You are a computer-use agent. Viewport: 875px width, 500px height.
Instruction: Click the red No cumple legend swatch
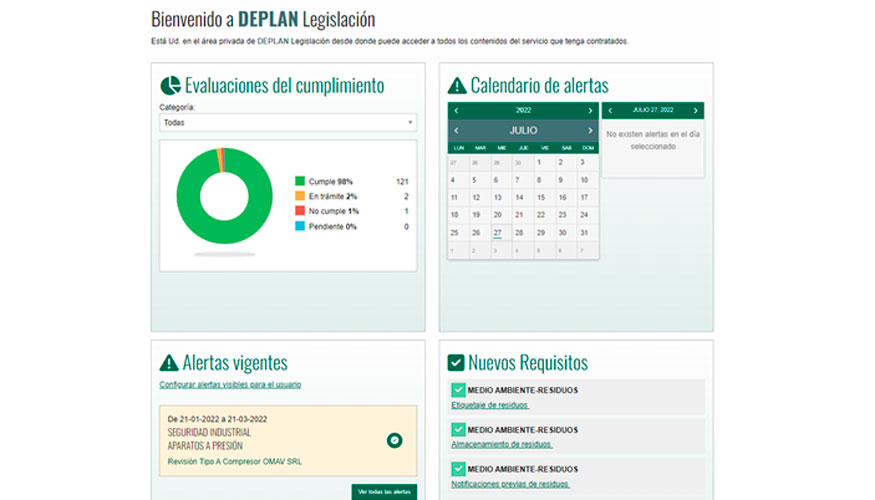(300, 211)
